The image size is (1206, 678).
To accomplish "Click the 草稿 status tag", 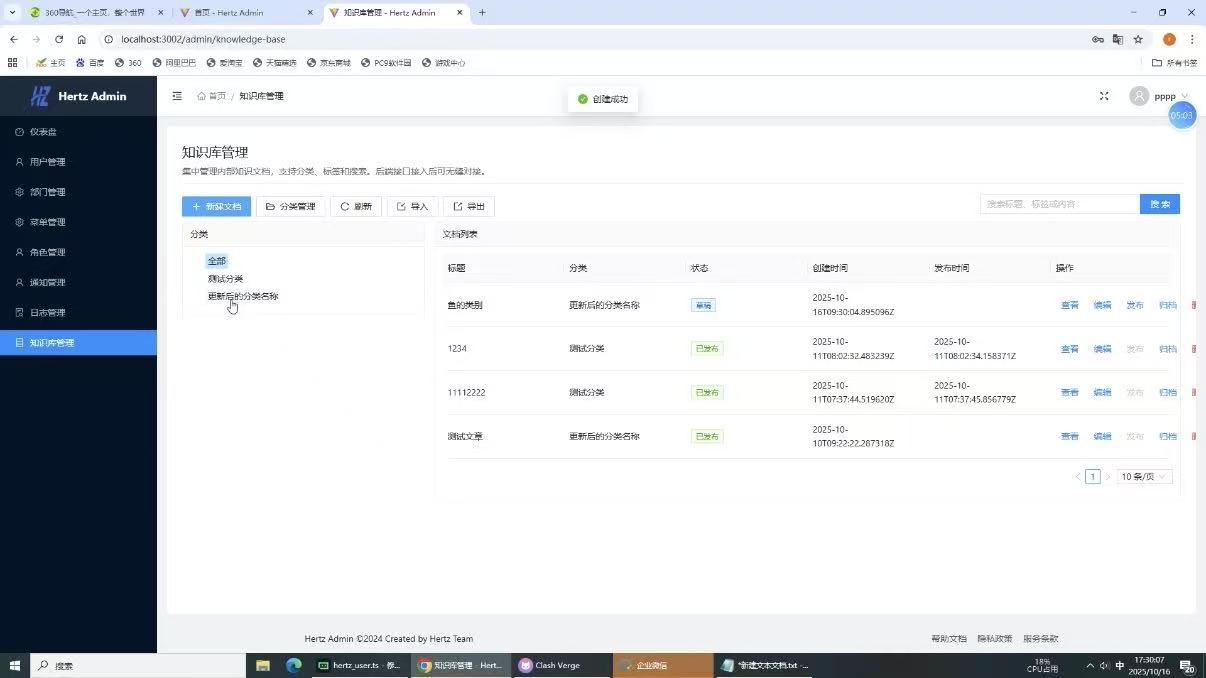I will click(703, 305).
